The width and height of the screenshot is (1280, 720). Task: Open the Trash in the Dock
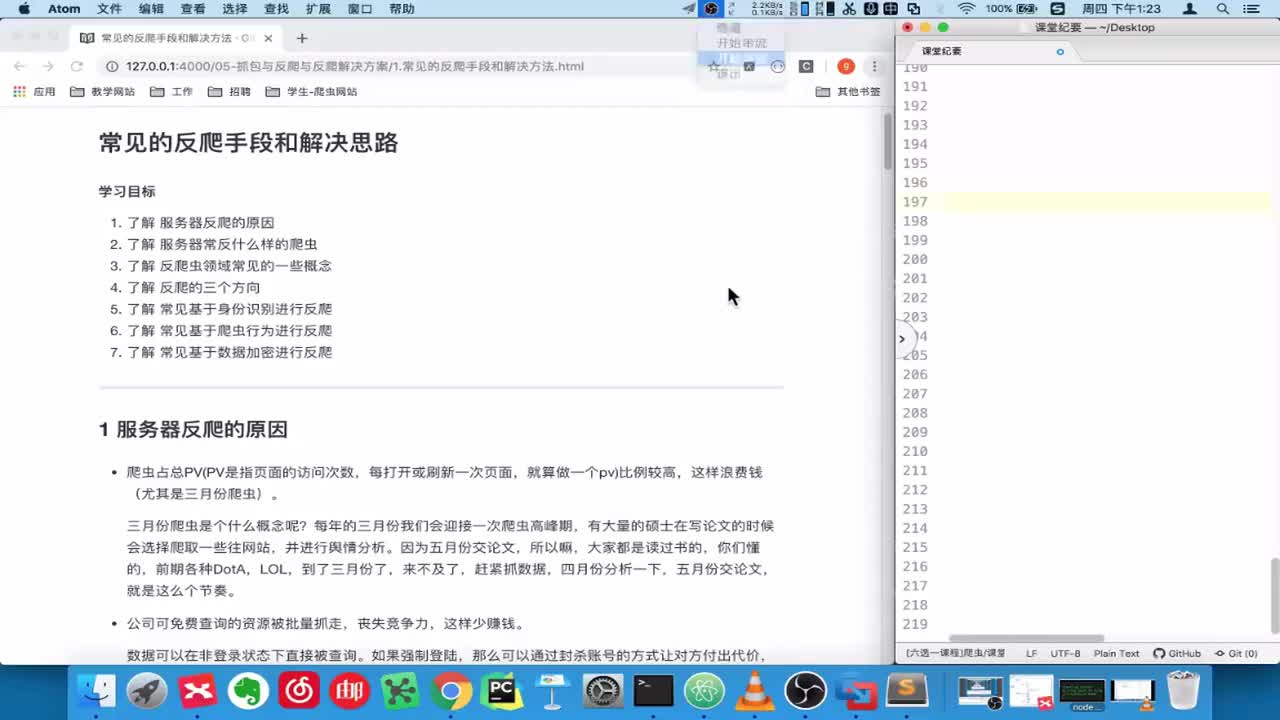click(1183, 691)
